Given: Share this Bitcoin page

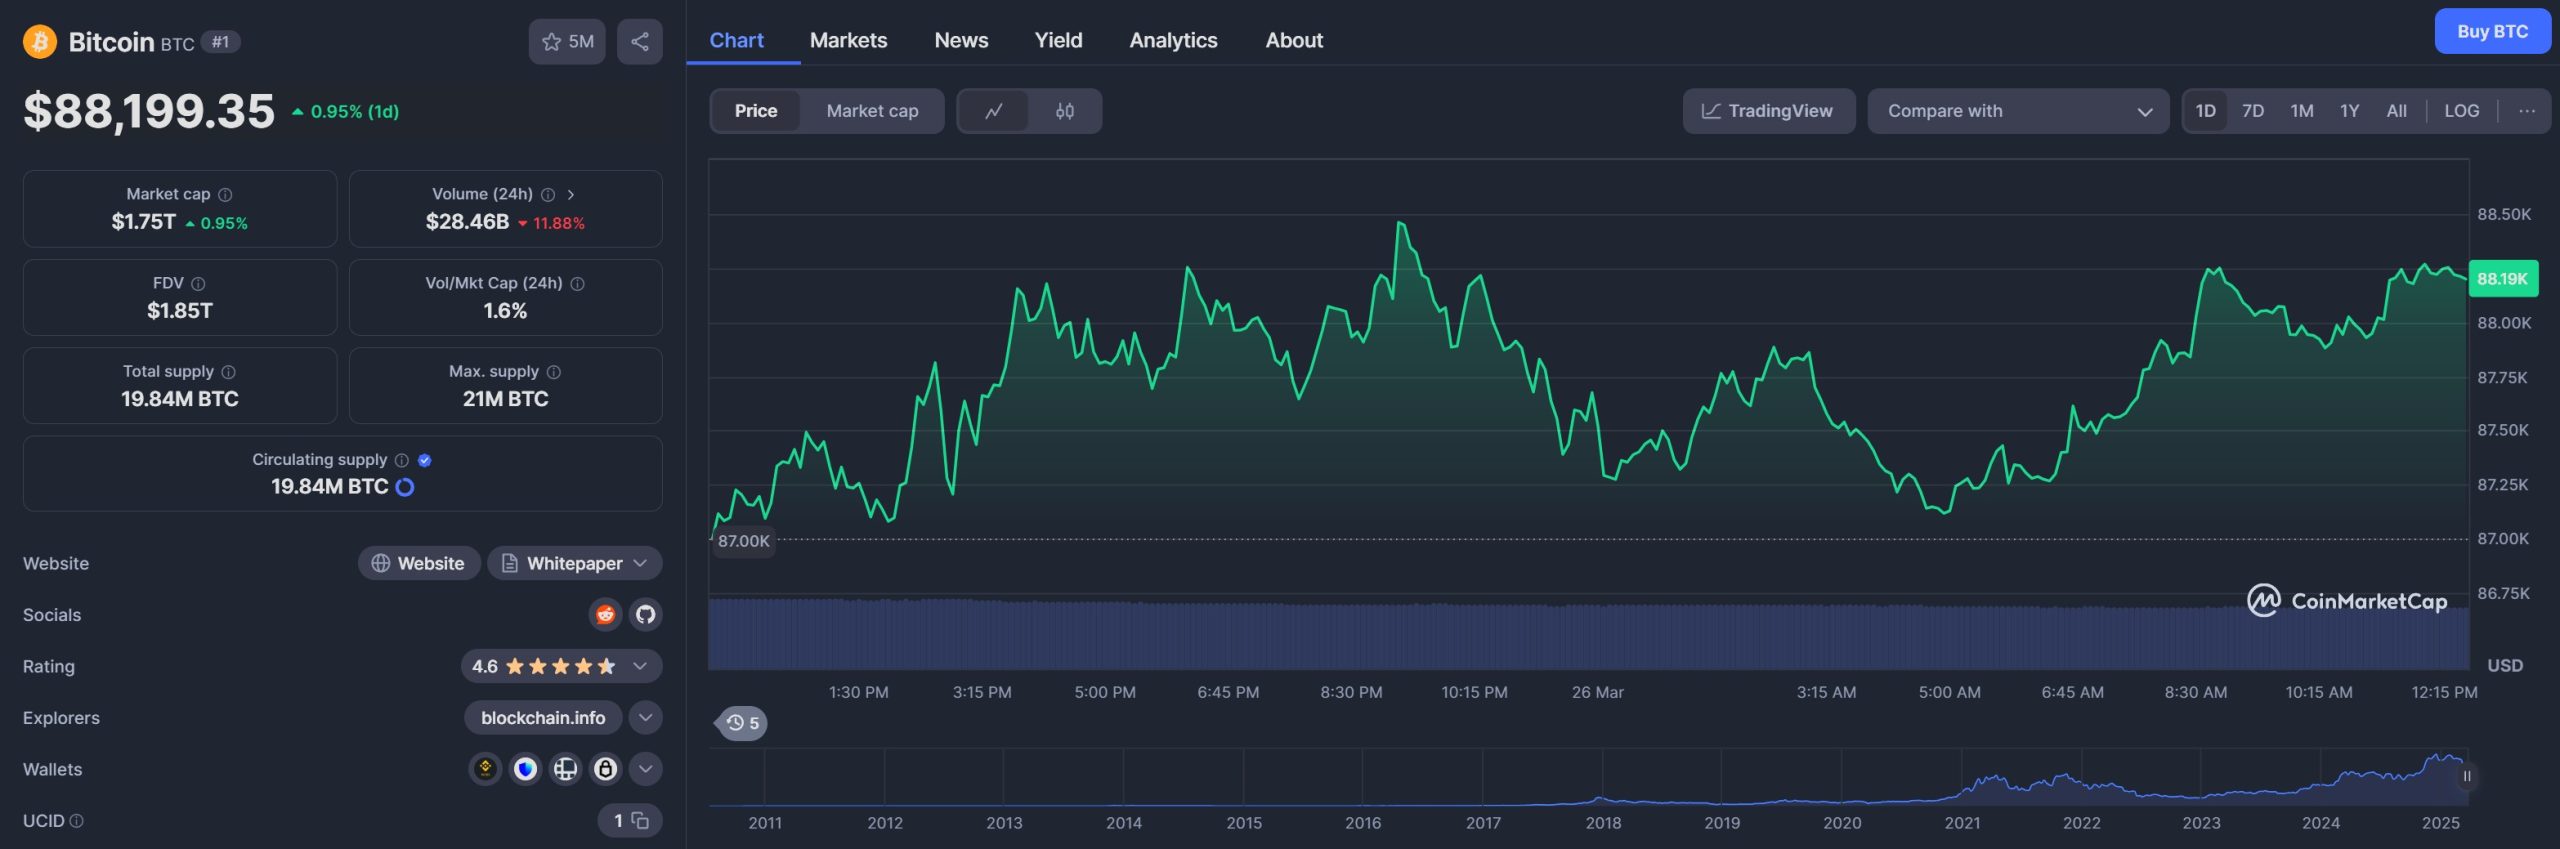Looking at the screenshot, I should click(640, 41).
